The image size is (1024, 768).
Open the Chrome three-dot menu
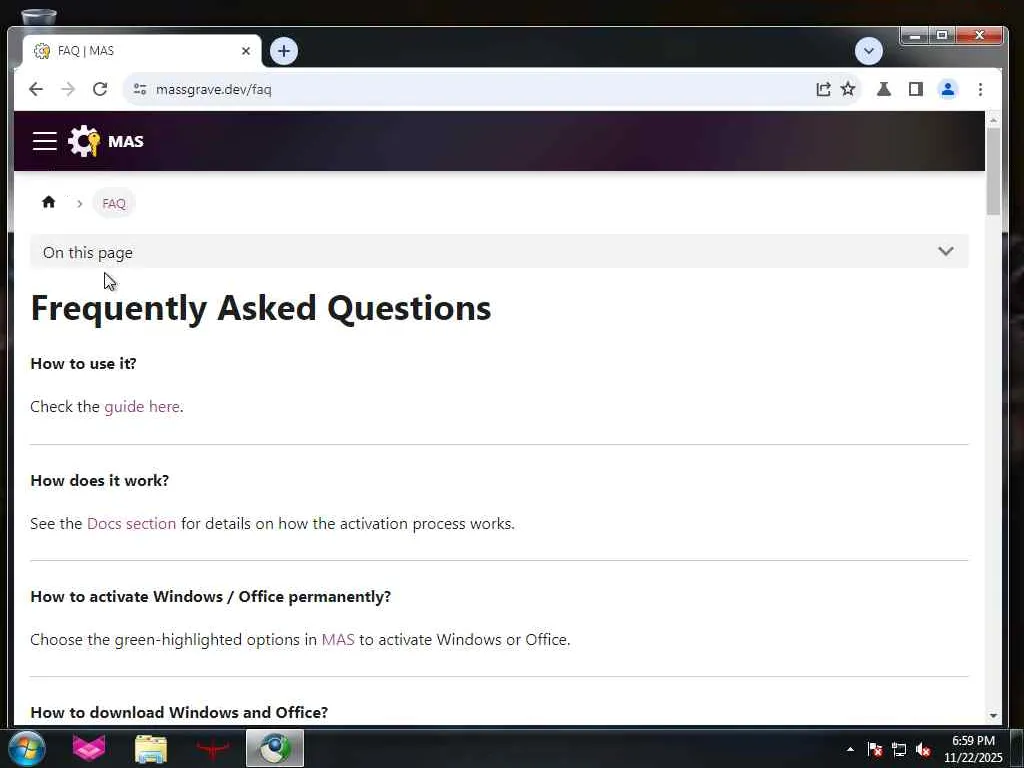pyautogui.click(x=980, y=89)
